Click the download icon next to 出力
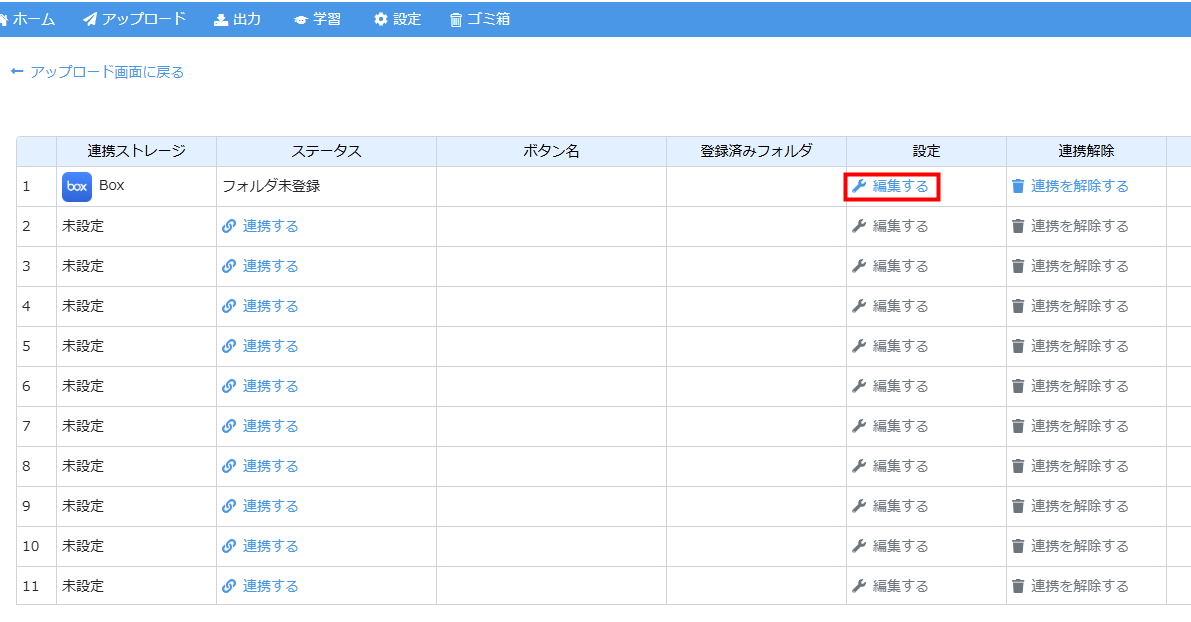The image size is (1191, 622). [221, 19]
